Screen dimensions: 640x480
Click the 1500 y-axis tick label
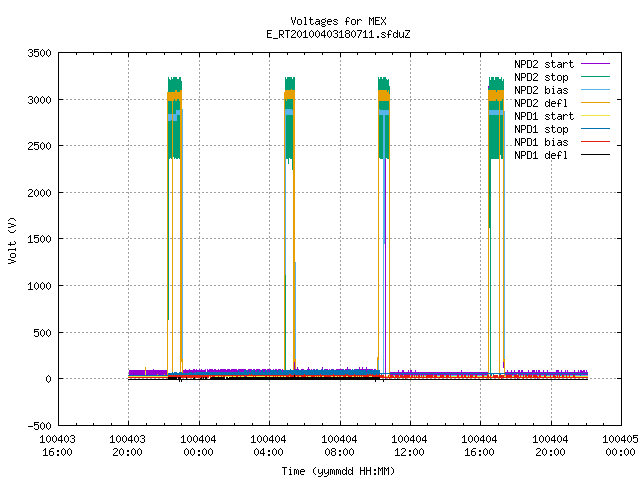[39, 239]
